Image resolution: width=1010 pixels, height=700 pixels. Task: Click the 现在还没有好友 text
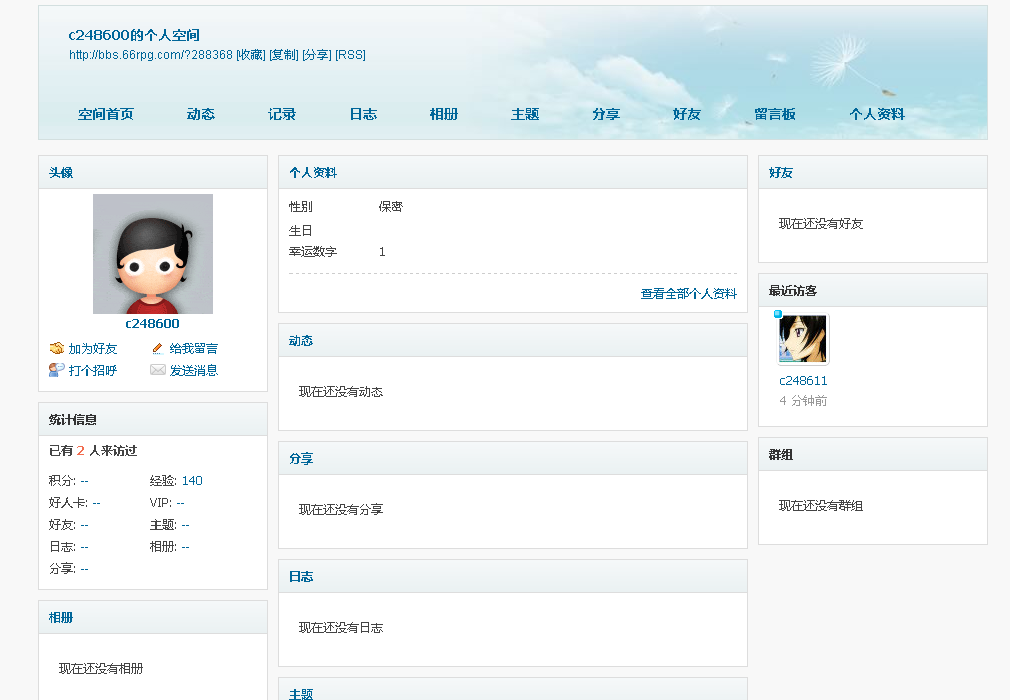click(821, 223)
